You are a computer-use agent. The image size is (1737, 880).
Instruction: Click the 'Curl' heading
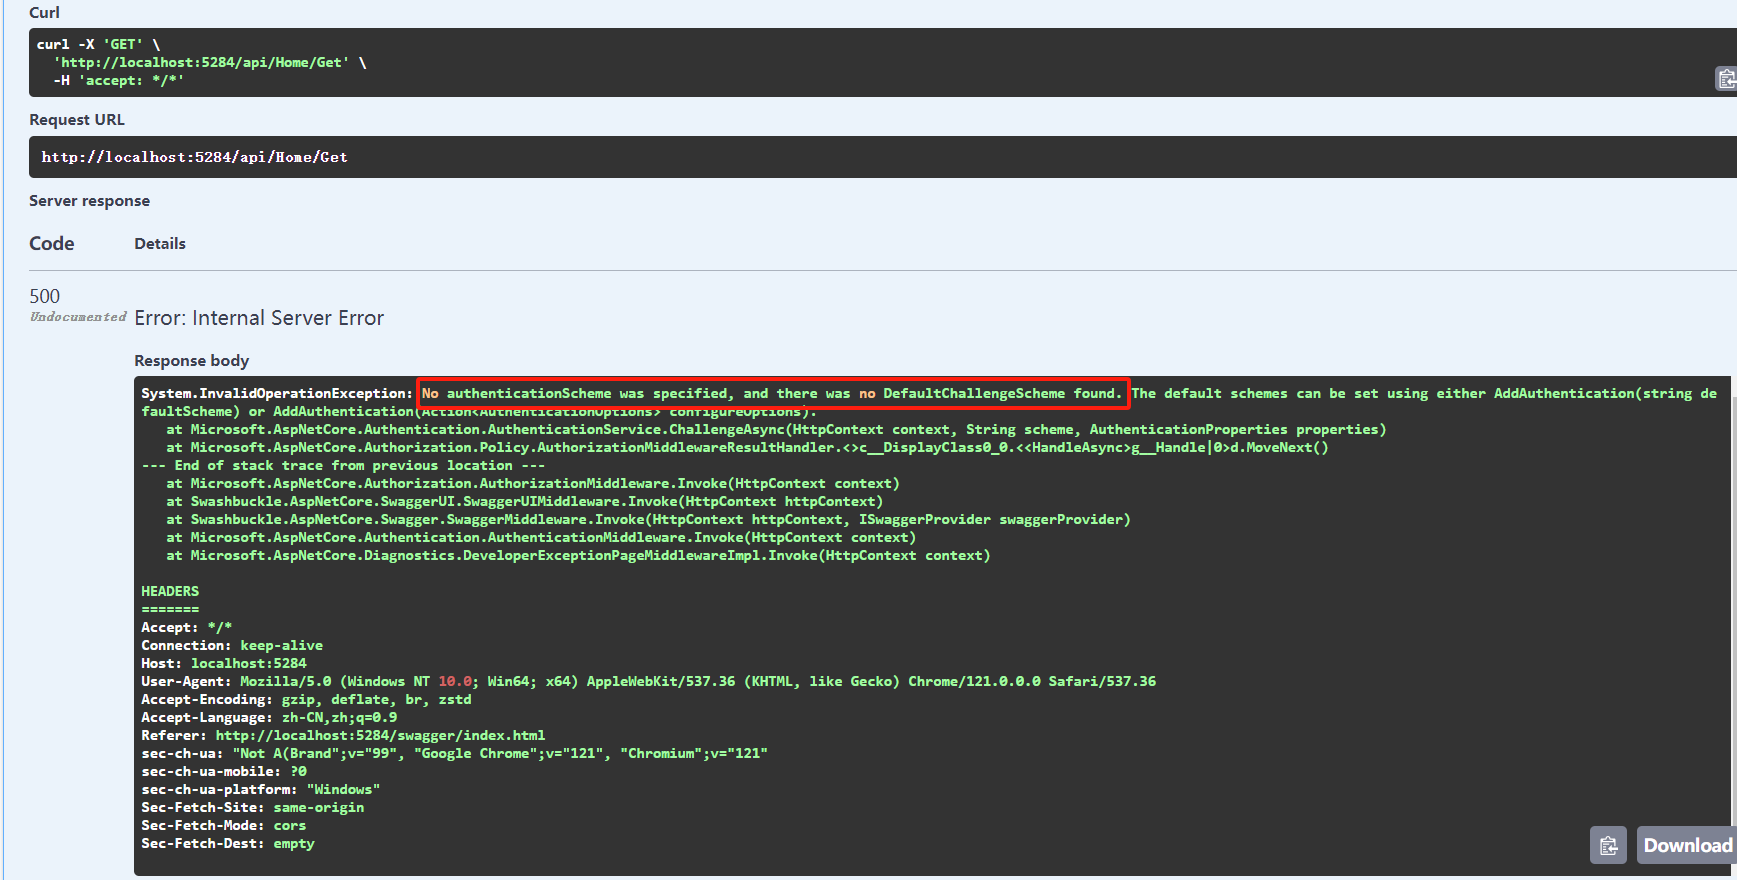click(44, 12)
